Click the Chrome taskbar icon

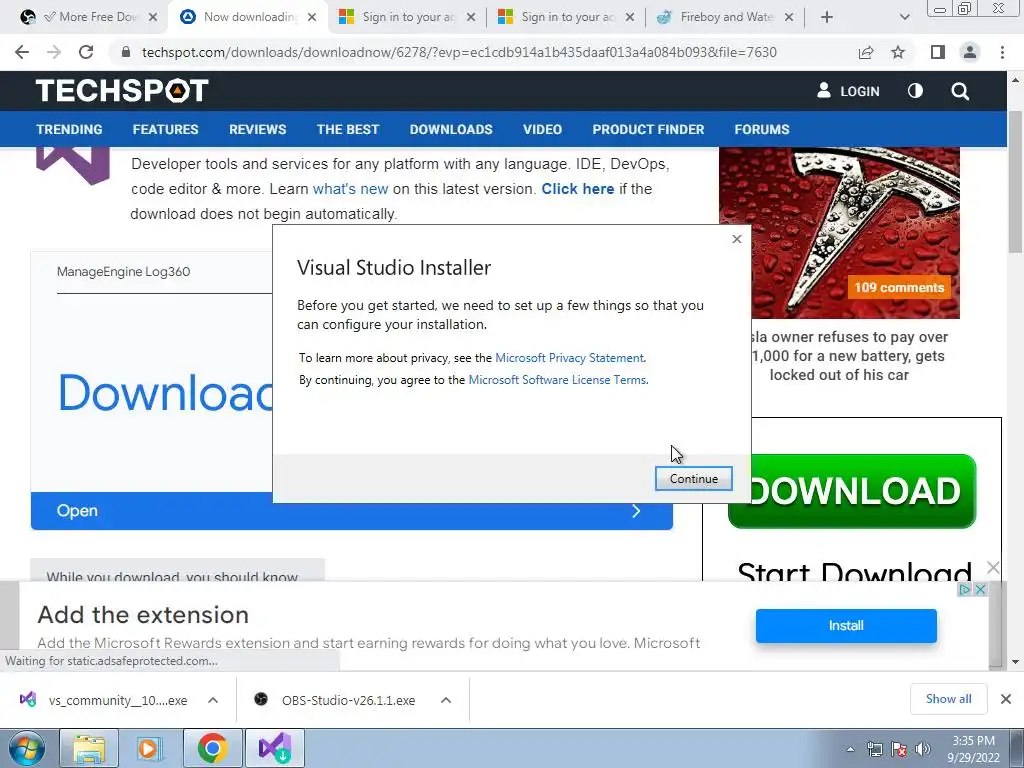pos(212,748)
